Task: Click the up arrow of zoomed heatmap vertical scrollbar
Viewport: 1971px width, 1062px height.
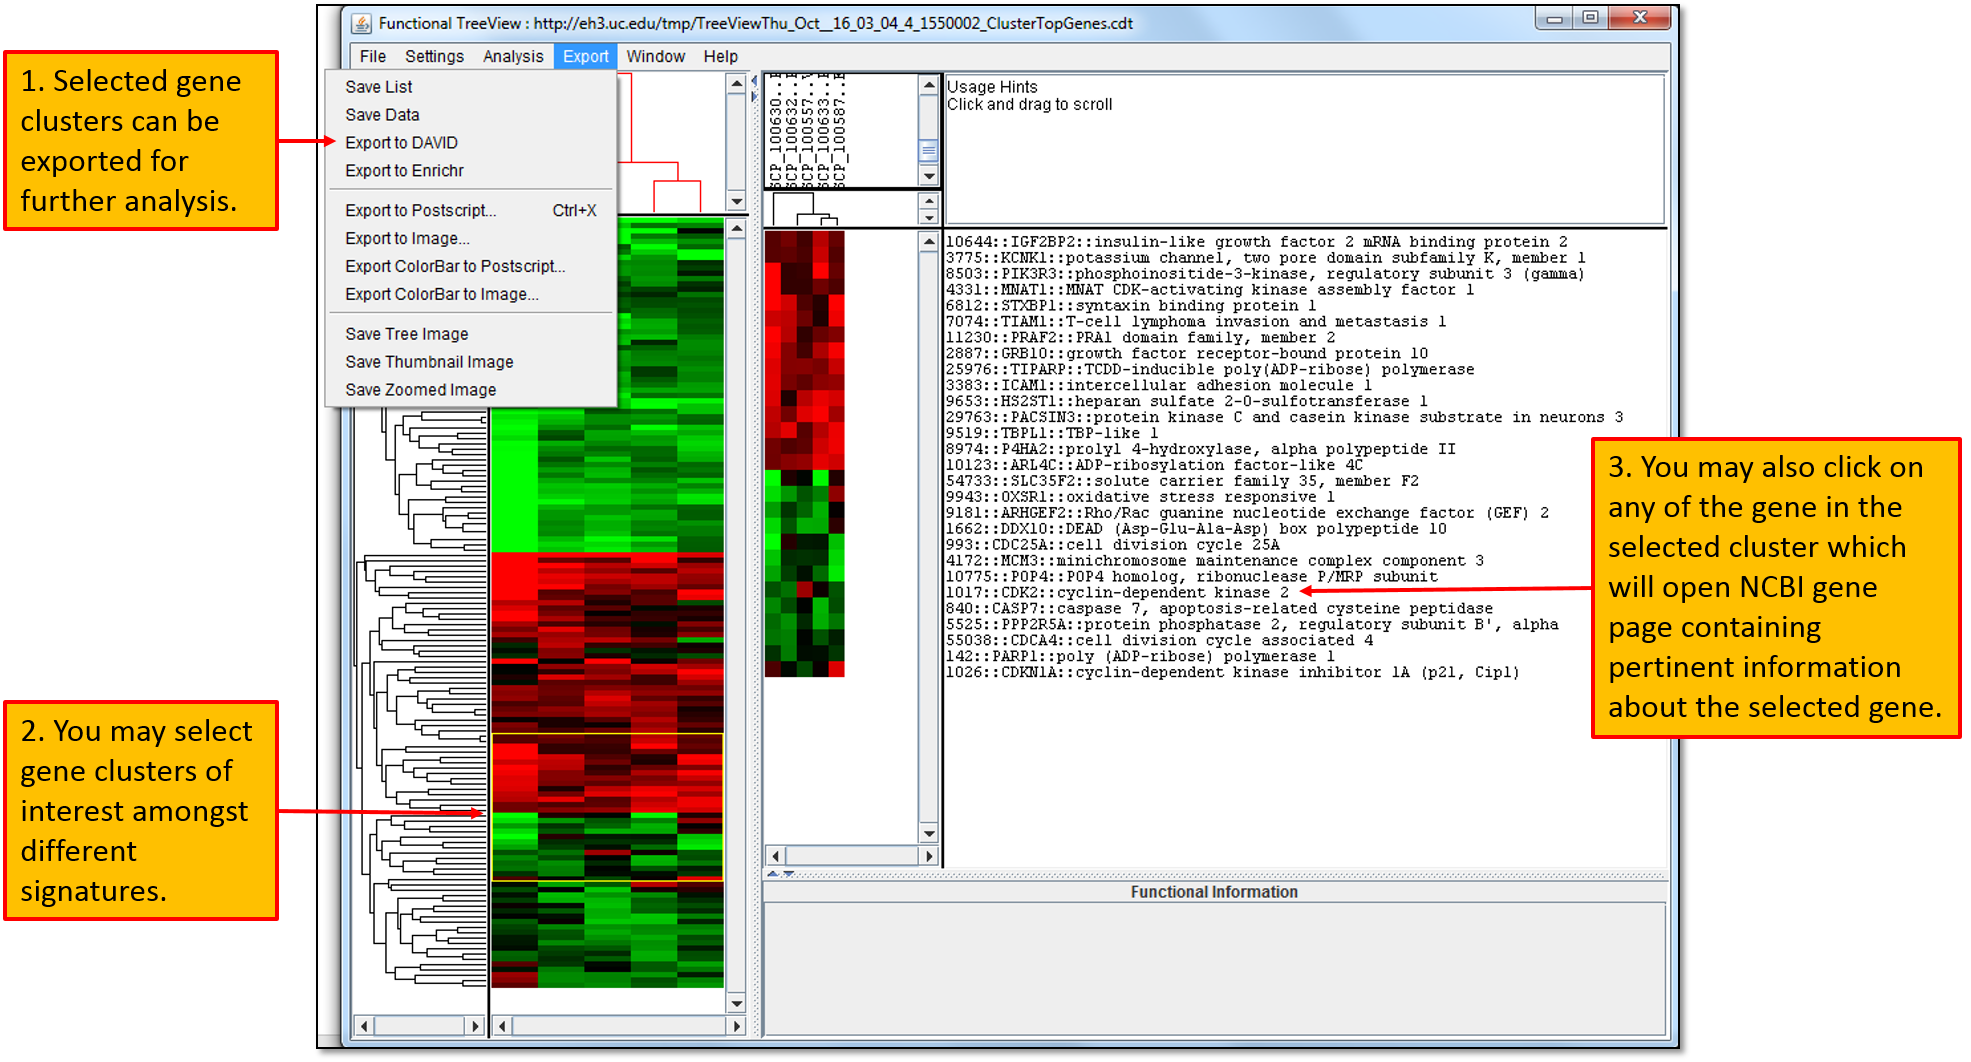Action: 929,242
